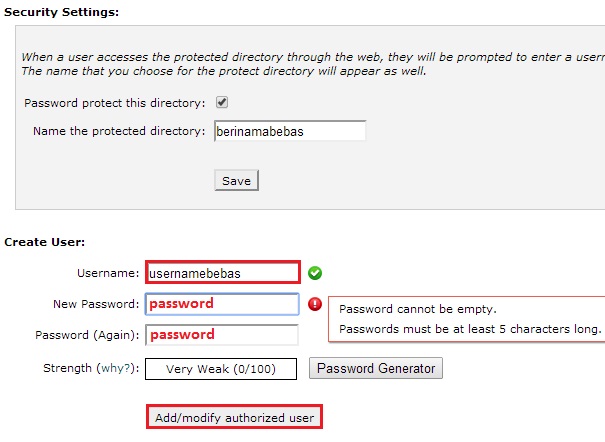Open the "why?" strength link
The width and height of the screenshot is (605, 442).
(113, 368)
